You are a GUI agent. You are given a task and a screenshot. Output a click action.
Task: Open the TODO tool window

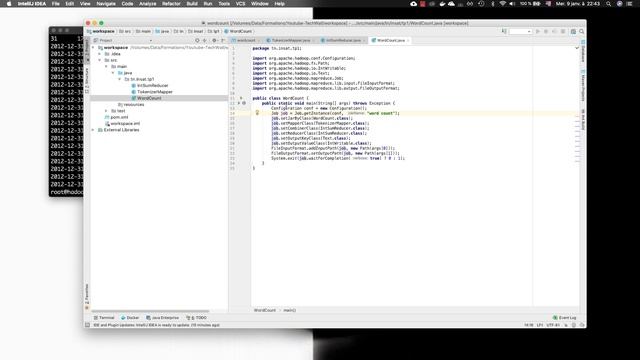click(196, 318)
